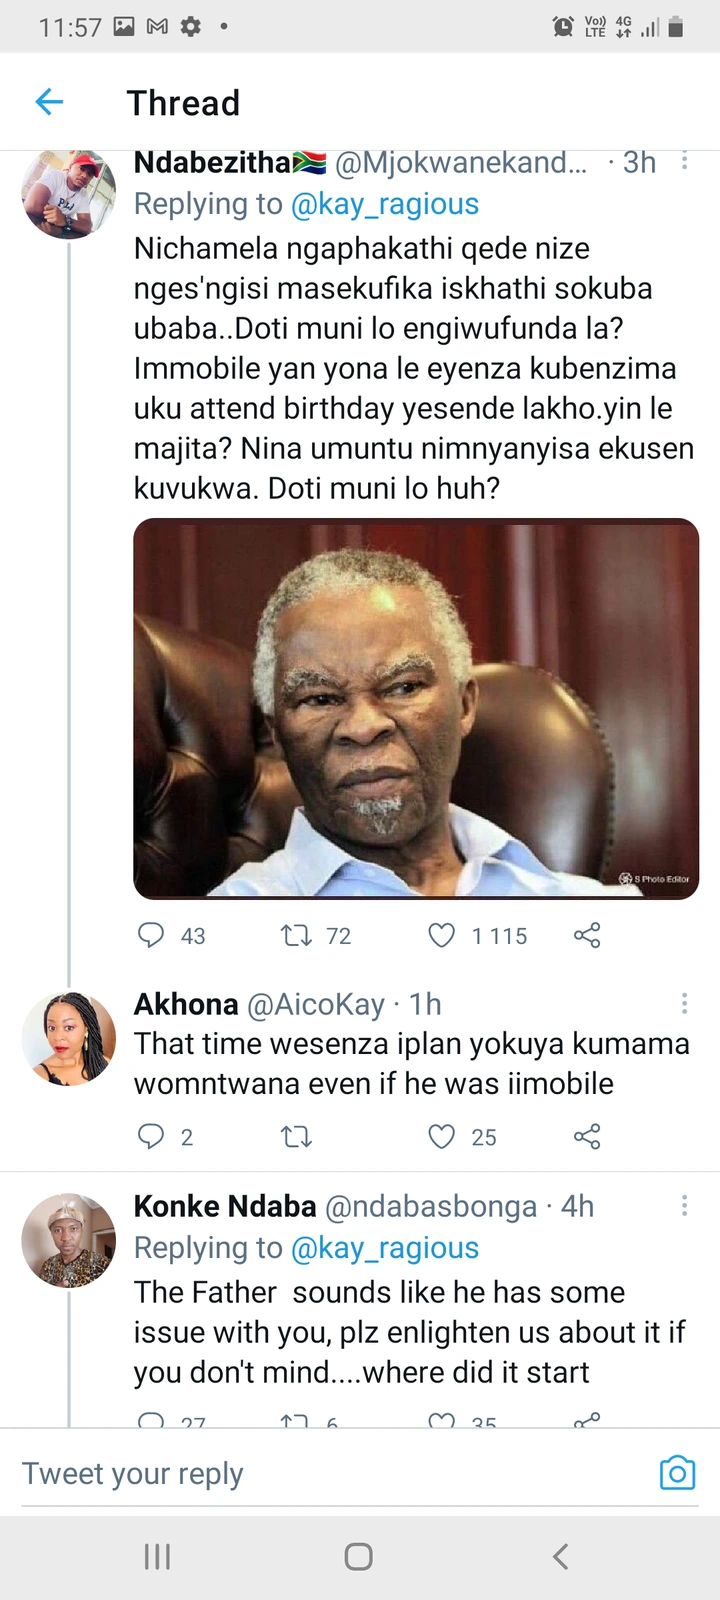Retweet Ndabezitha's tweet with 72 retweets

(295, 936)
